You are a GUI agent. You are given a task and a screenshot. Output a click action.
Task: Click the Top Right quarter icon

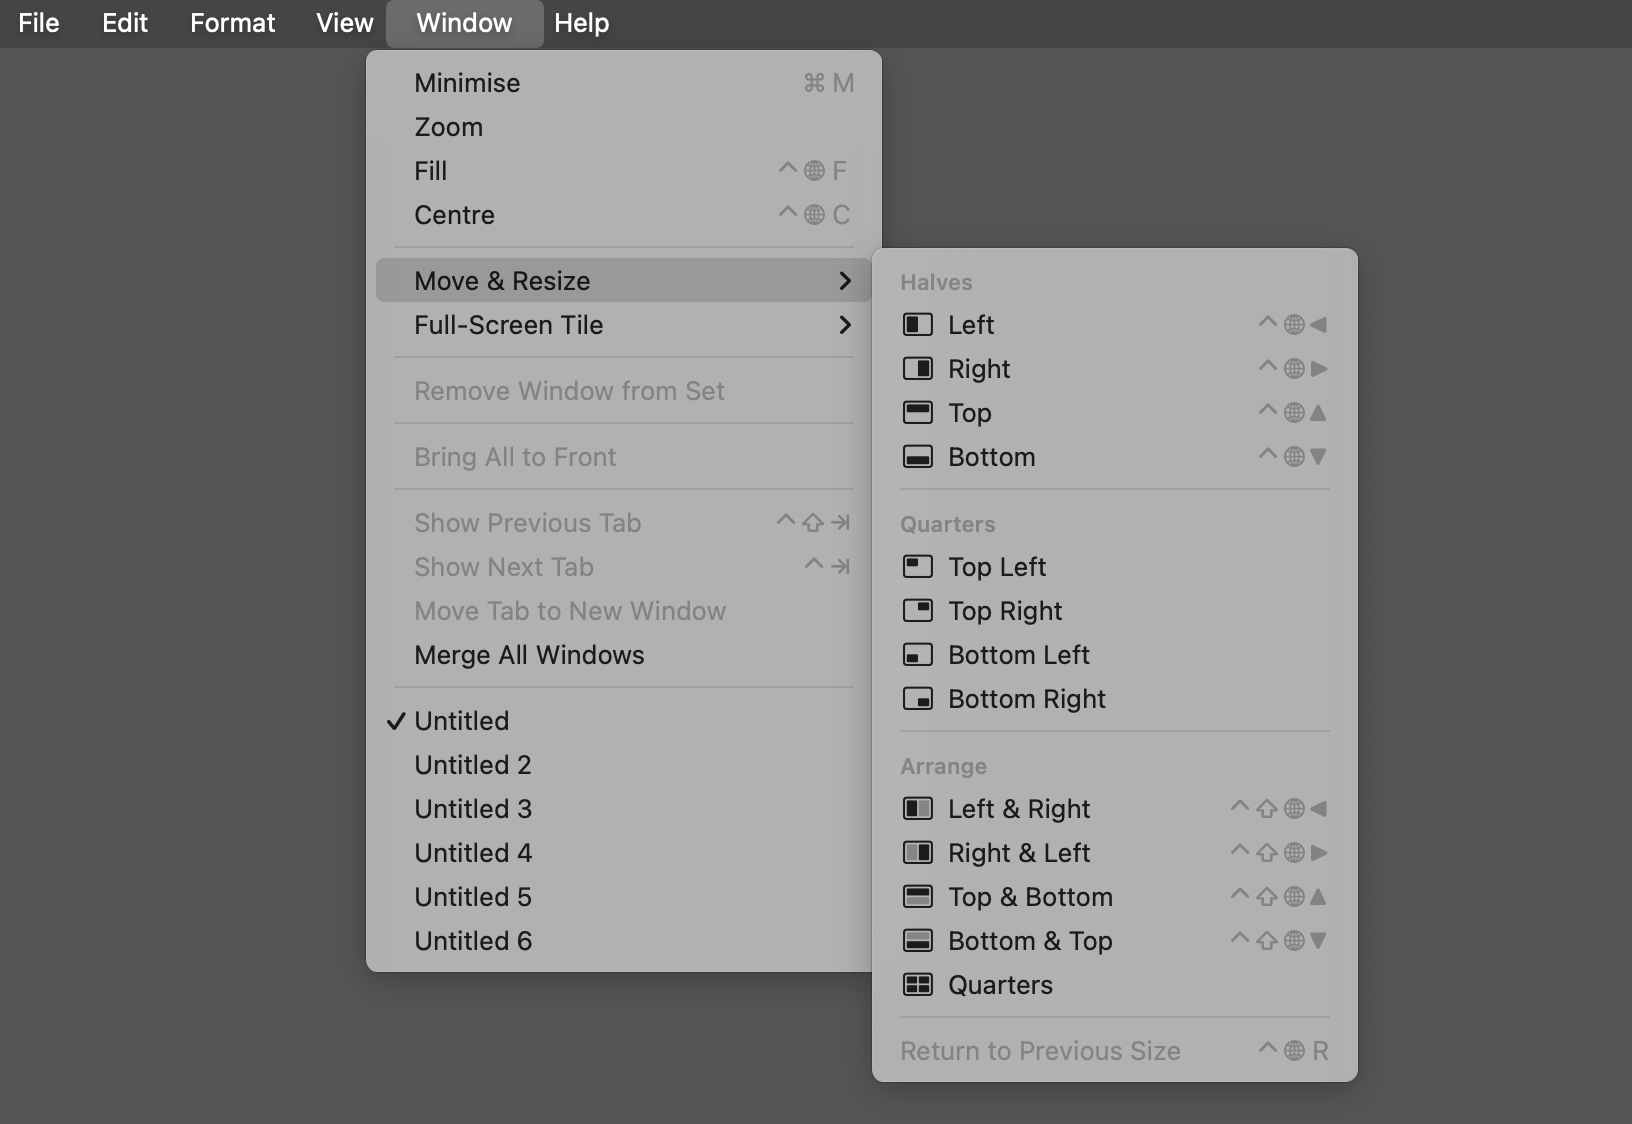tap(917, 611)
